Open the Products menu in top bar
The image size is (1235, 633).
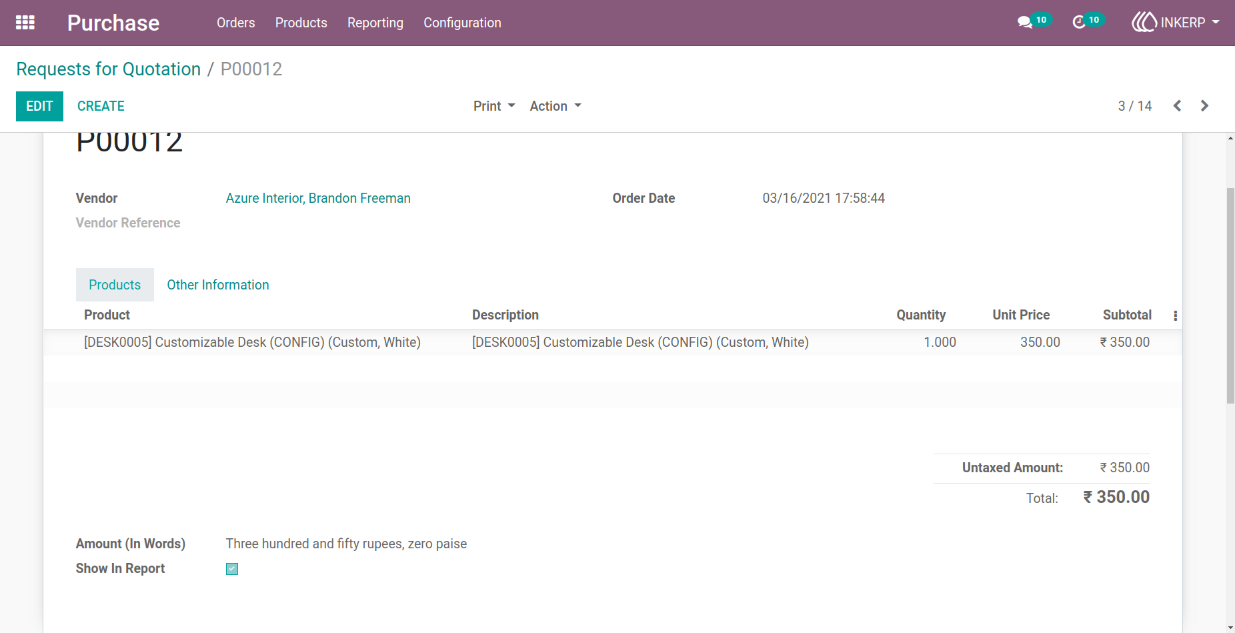tap(301, 22)
